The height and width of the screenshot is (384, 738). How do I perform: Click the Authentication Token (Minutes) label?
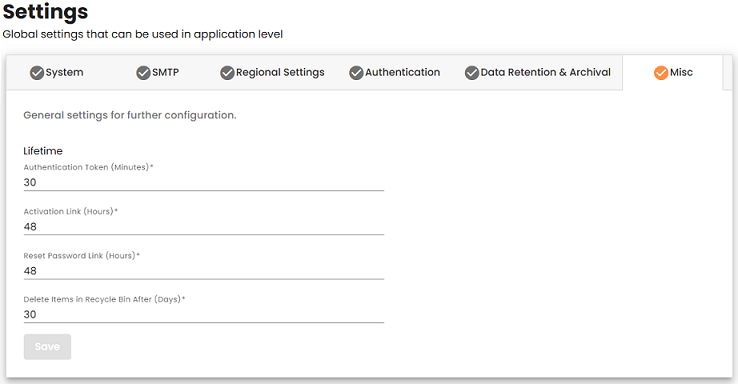tap(88, 167)
